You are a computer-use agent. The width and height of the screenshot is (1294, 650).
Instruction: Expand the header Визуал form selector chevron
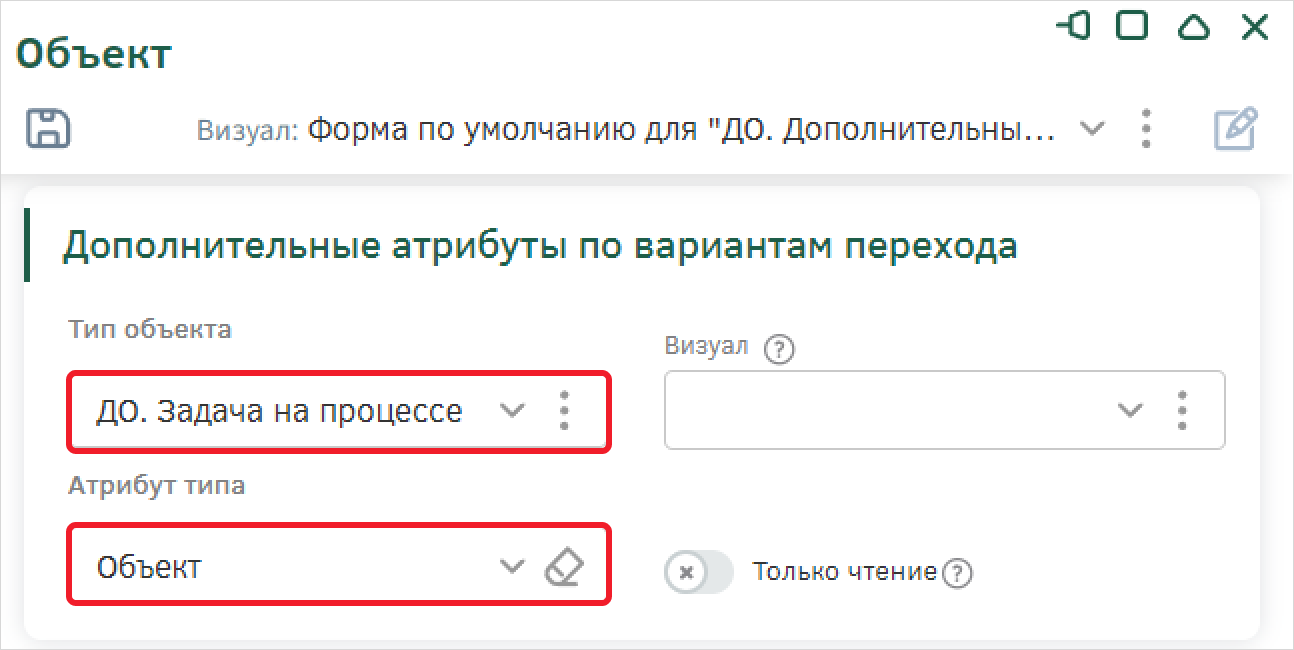coord(1093,129)
